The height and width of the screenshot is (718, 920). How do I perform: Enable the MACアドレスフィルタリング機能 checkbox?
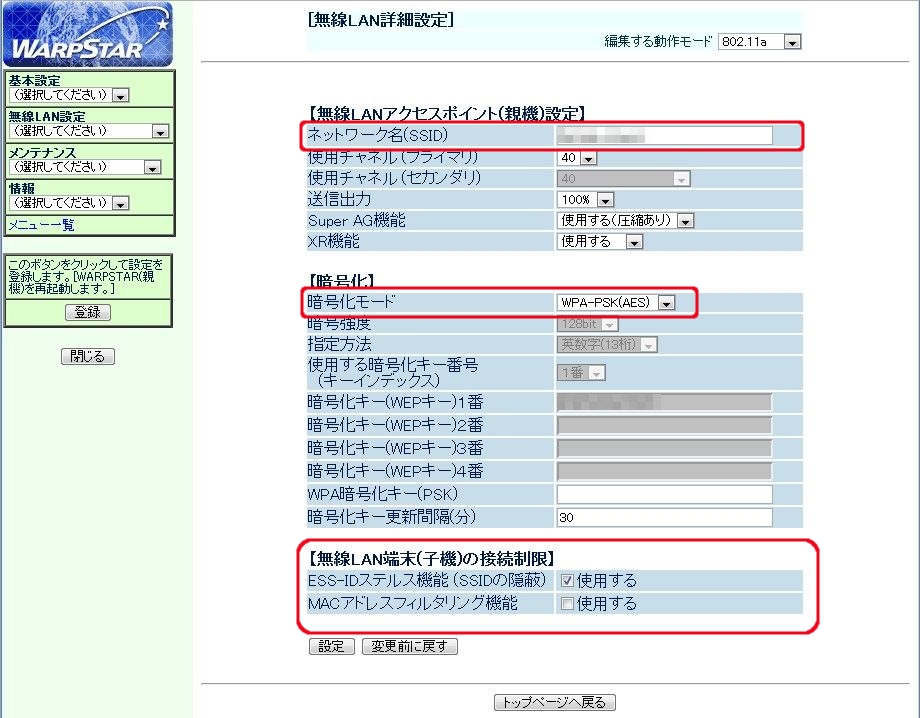(x=567, y=604)
